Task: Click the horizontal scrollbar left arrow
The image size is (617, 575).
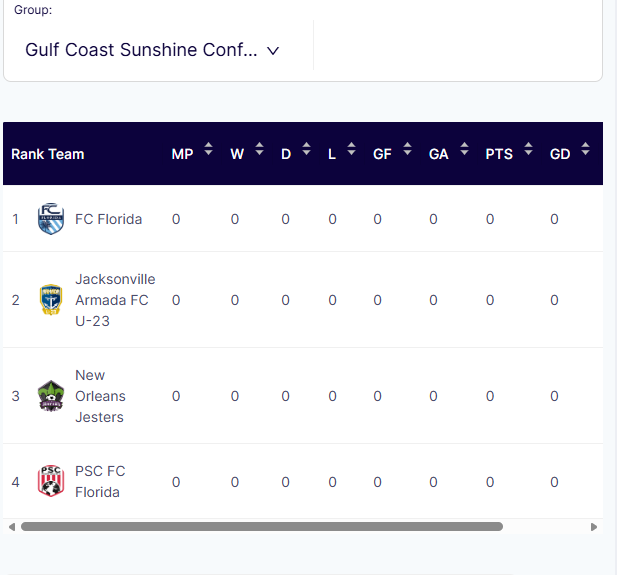Action: pos(12,527)
